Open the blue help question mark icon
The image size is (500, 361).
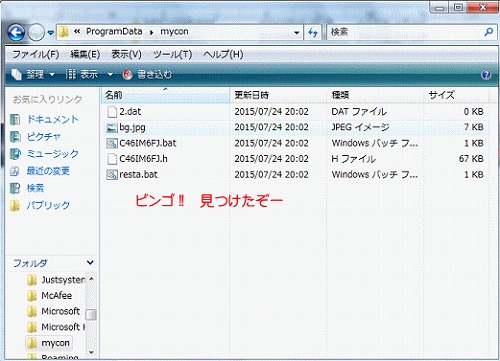point(486,74)
